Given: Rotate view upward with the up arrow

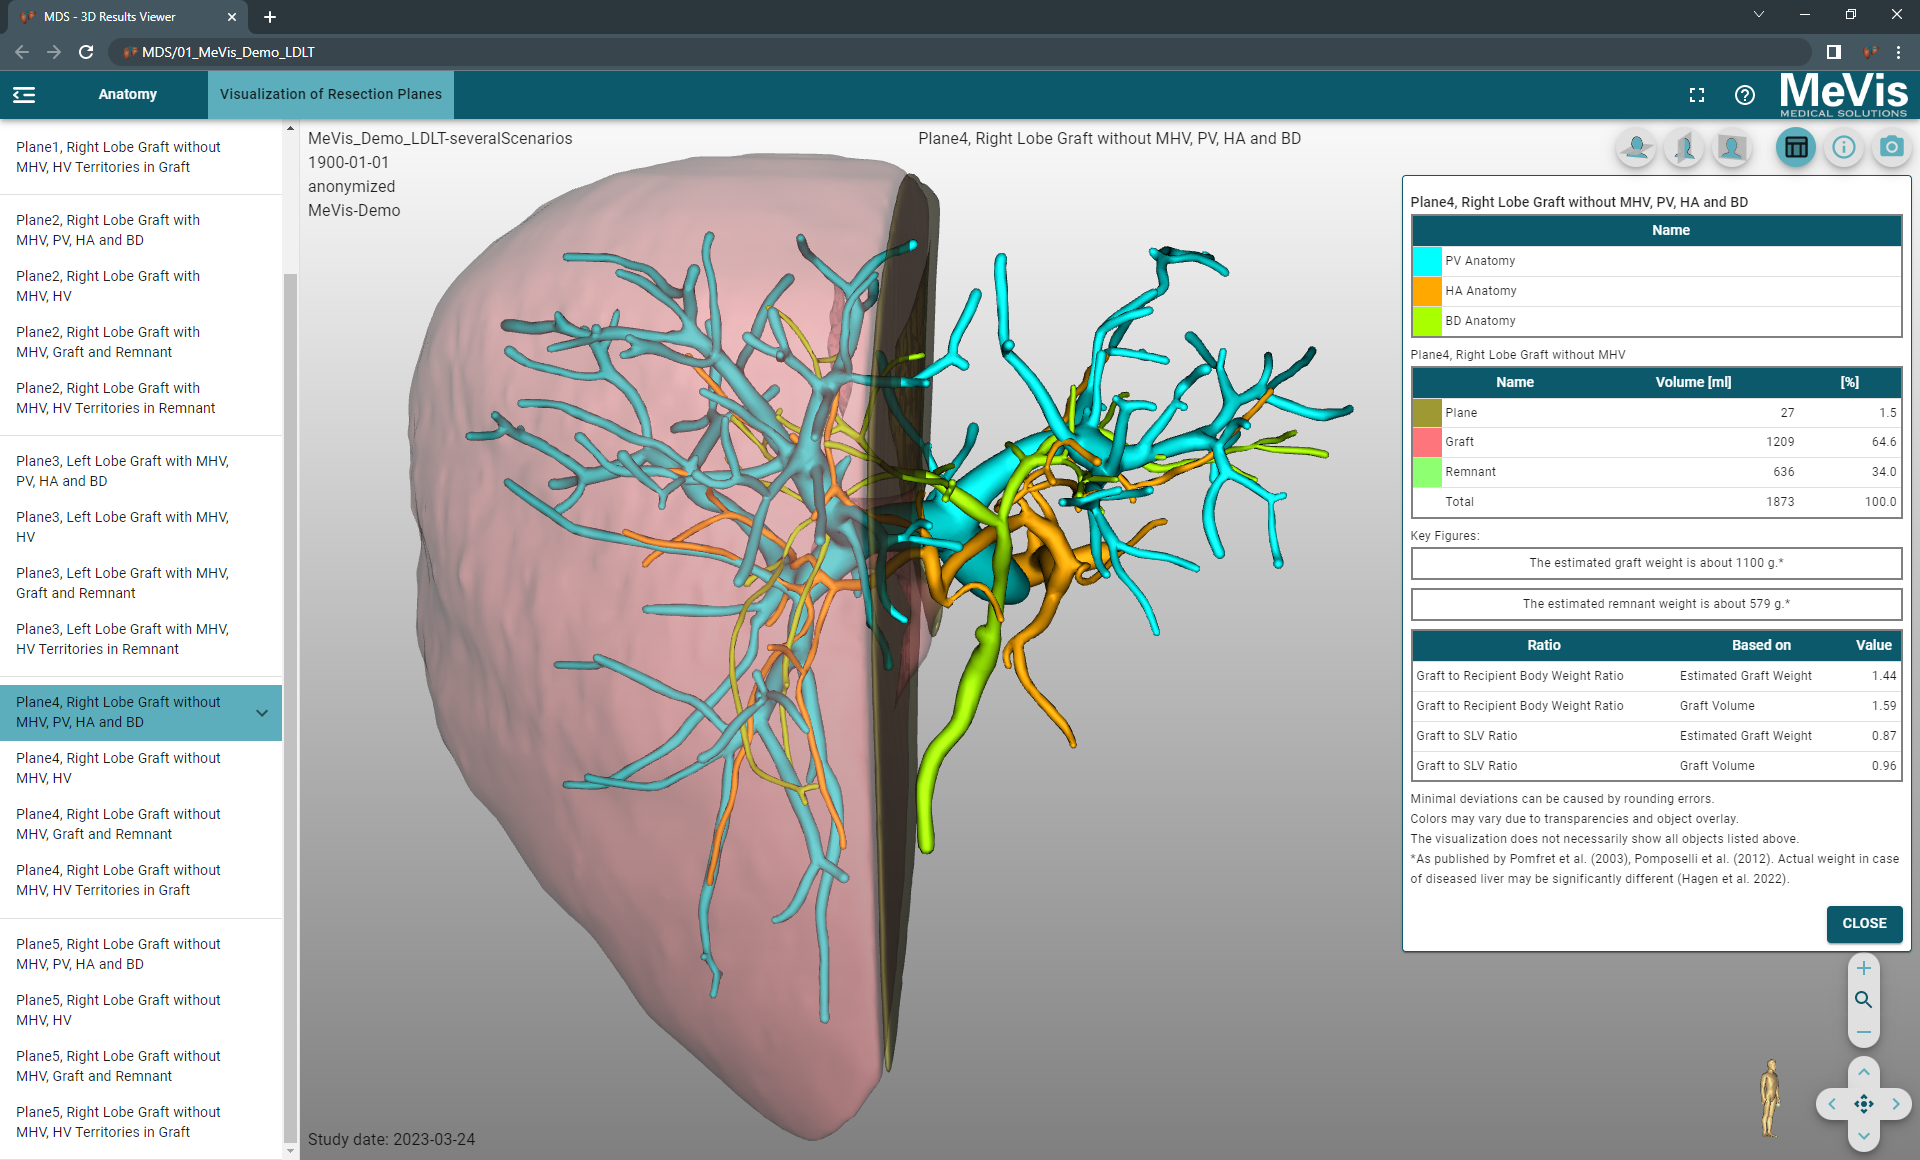Looking at the screenshot, I should [1864, 1072].
